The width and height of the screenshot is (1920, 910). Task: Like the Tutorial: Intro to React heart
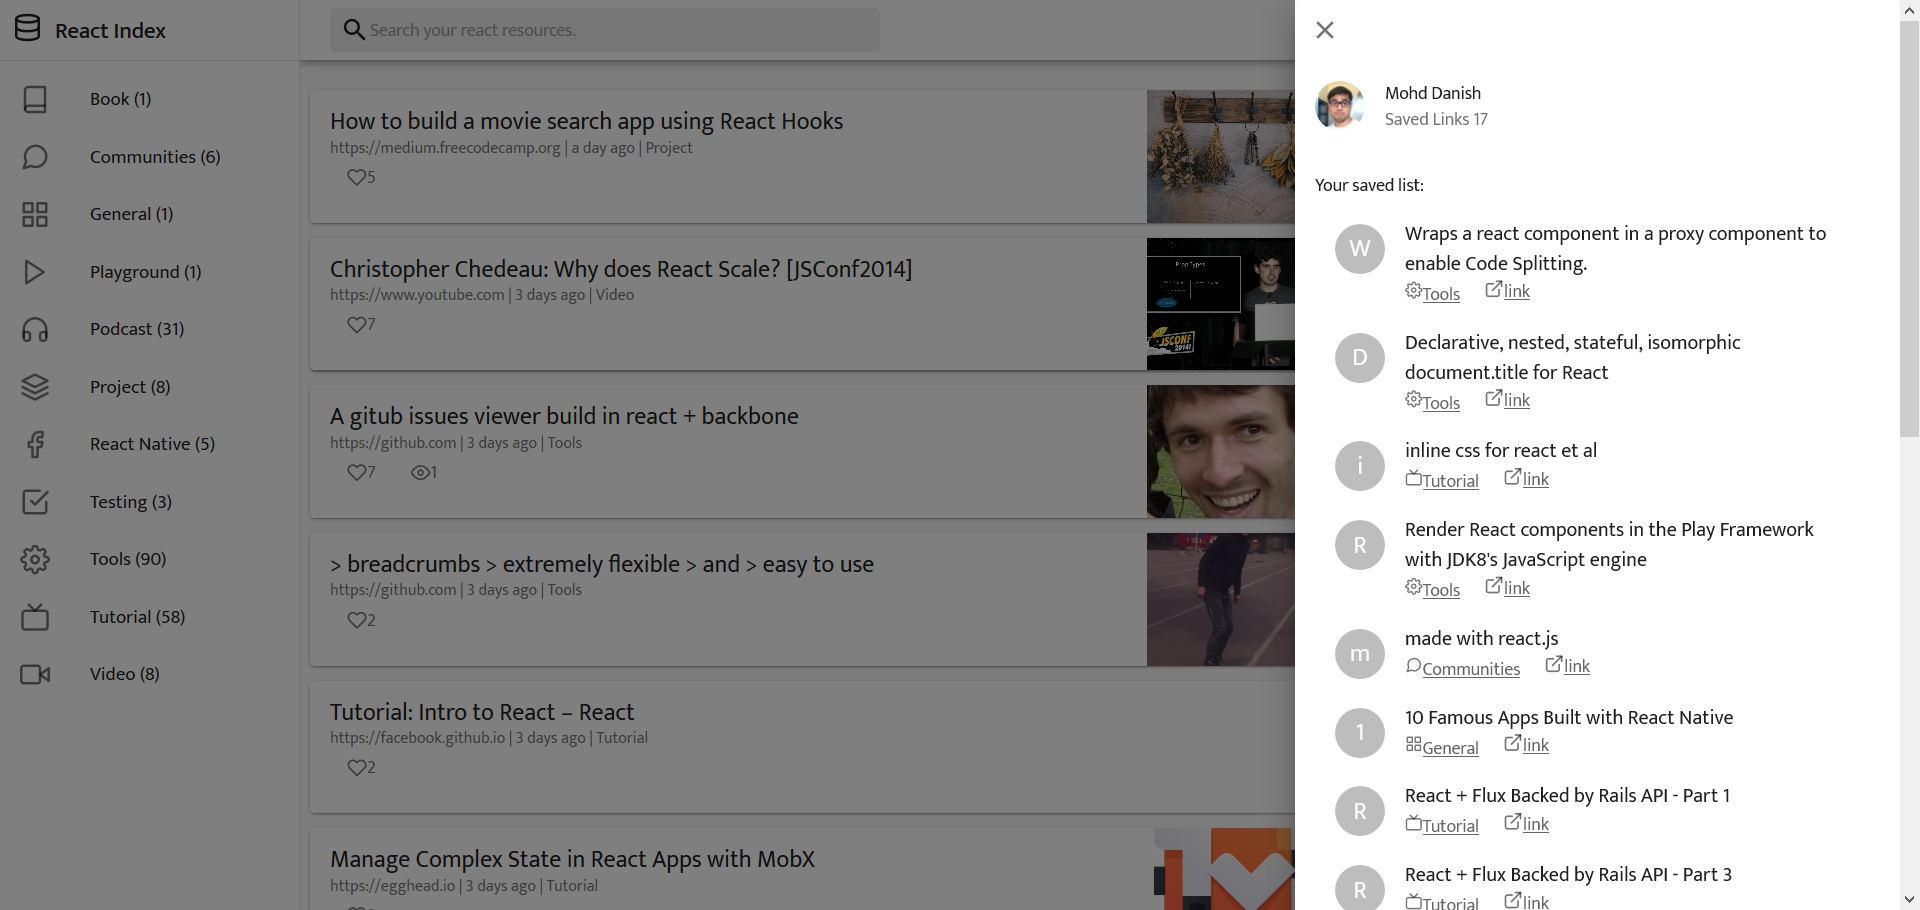(x=356, y=767)
